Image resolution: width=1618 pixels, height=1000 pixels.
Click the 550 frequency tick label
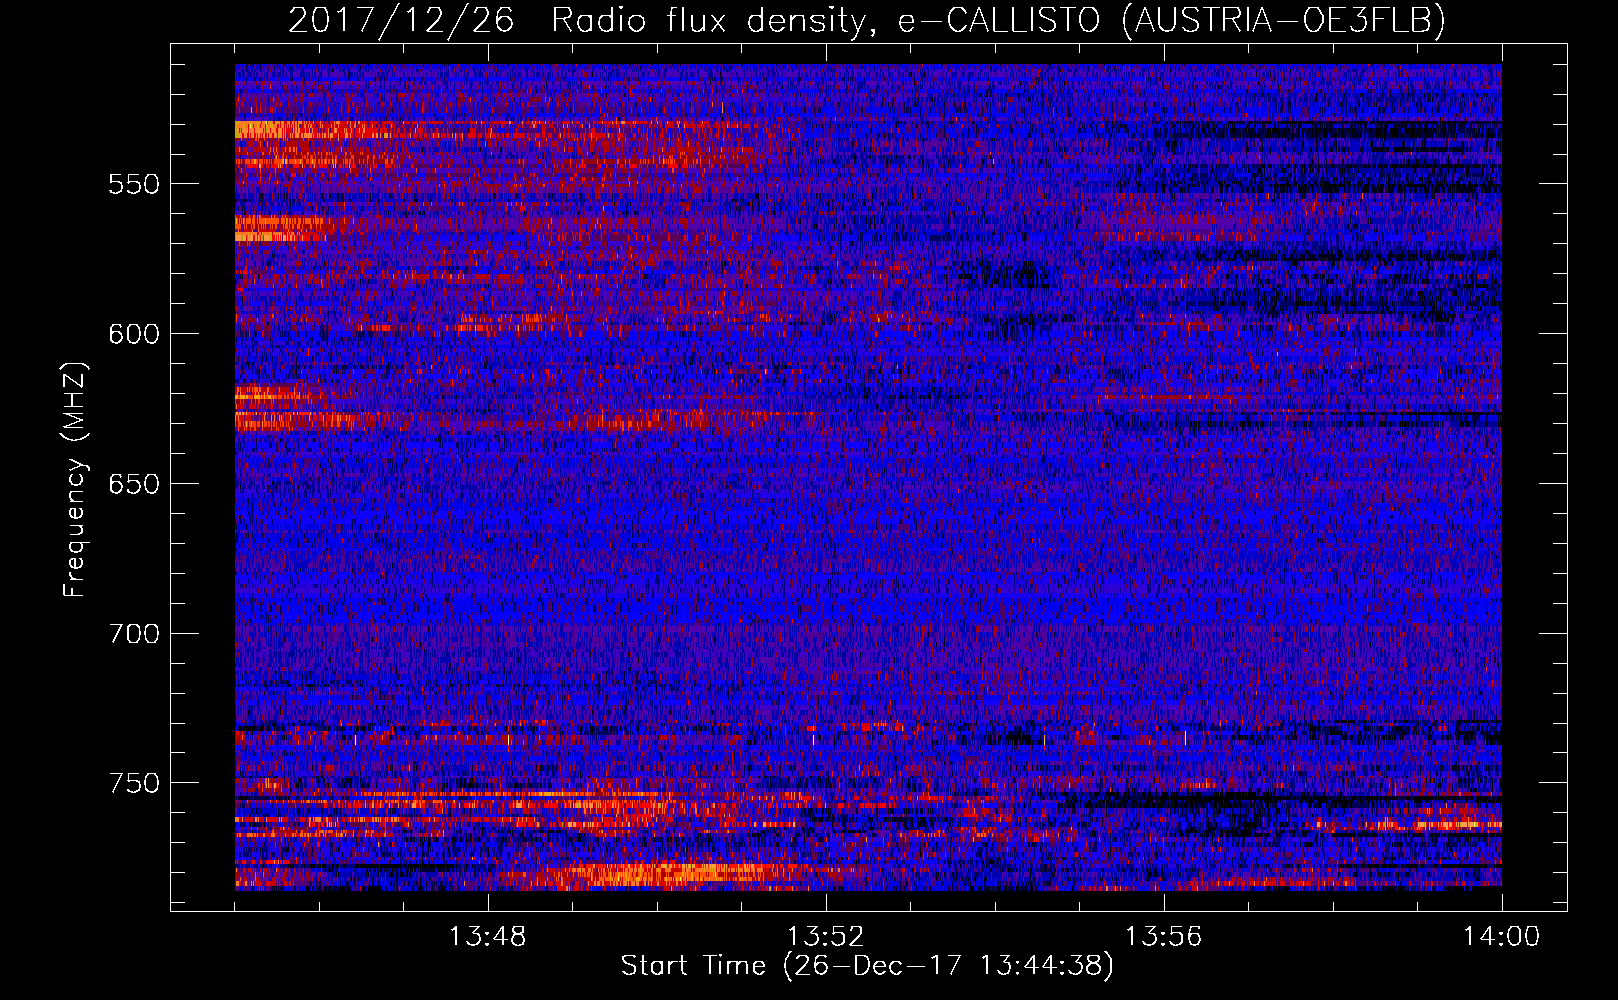pos(134,185)
